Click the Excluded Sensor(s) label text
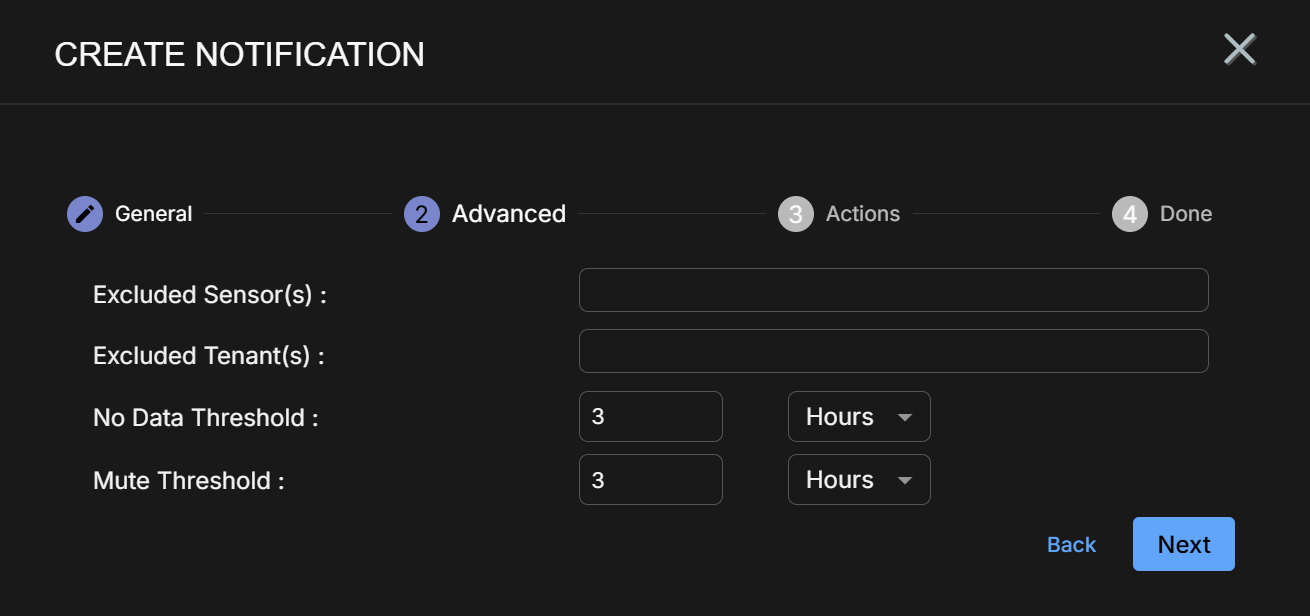The width and height of the screenshot is (1310, 616). (x=210, y=295)
